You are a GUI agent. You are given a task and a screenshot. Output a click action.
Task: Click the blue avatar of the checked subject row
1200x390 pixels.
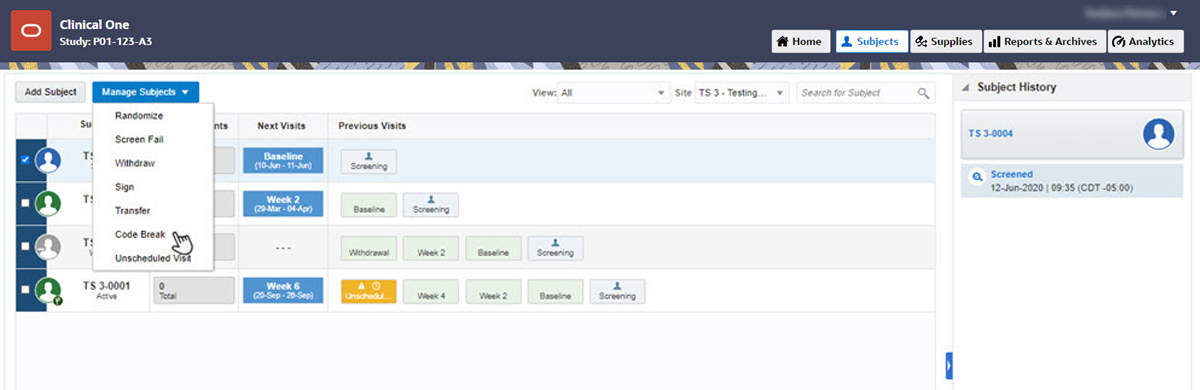coord(48,160)
